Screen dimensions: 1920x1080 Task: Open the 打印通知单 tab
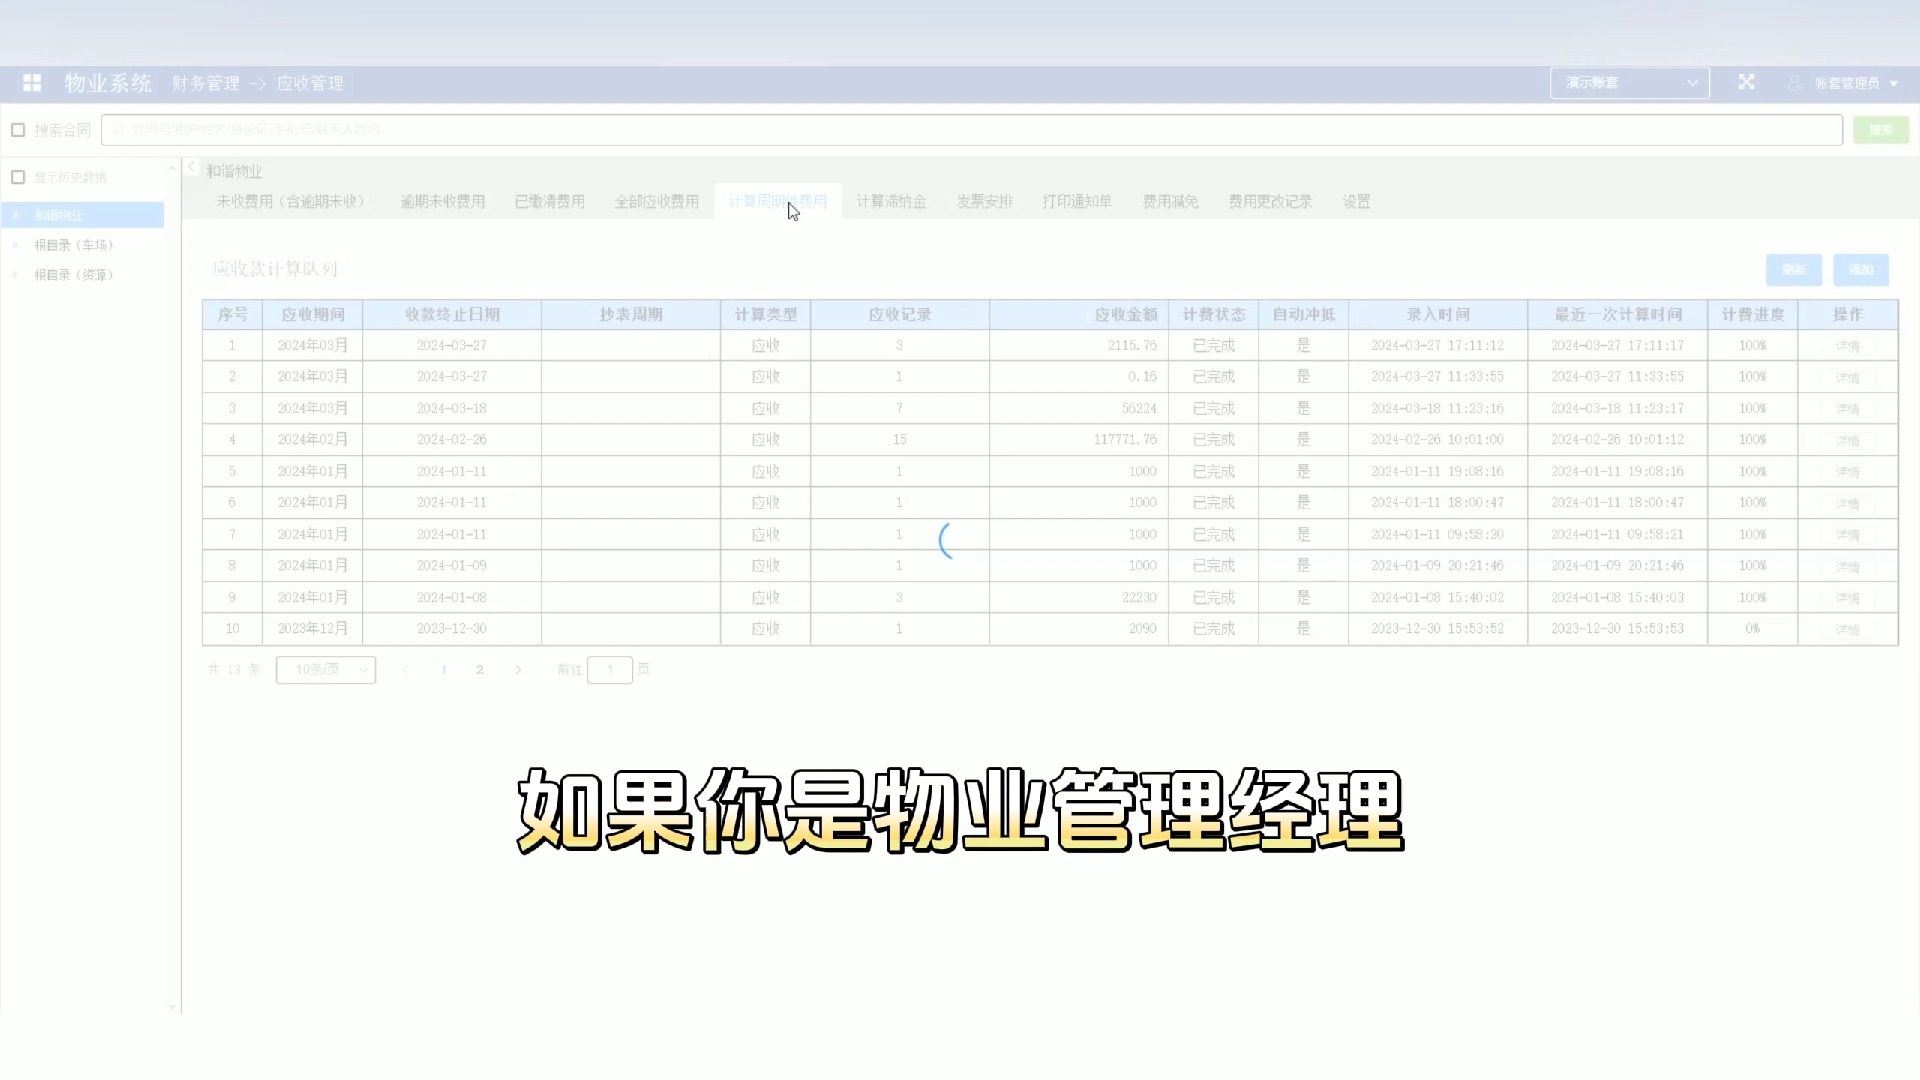pyautogui.click(x=1077, y=202)
